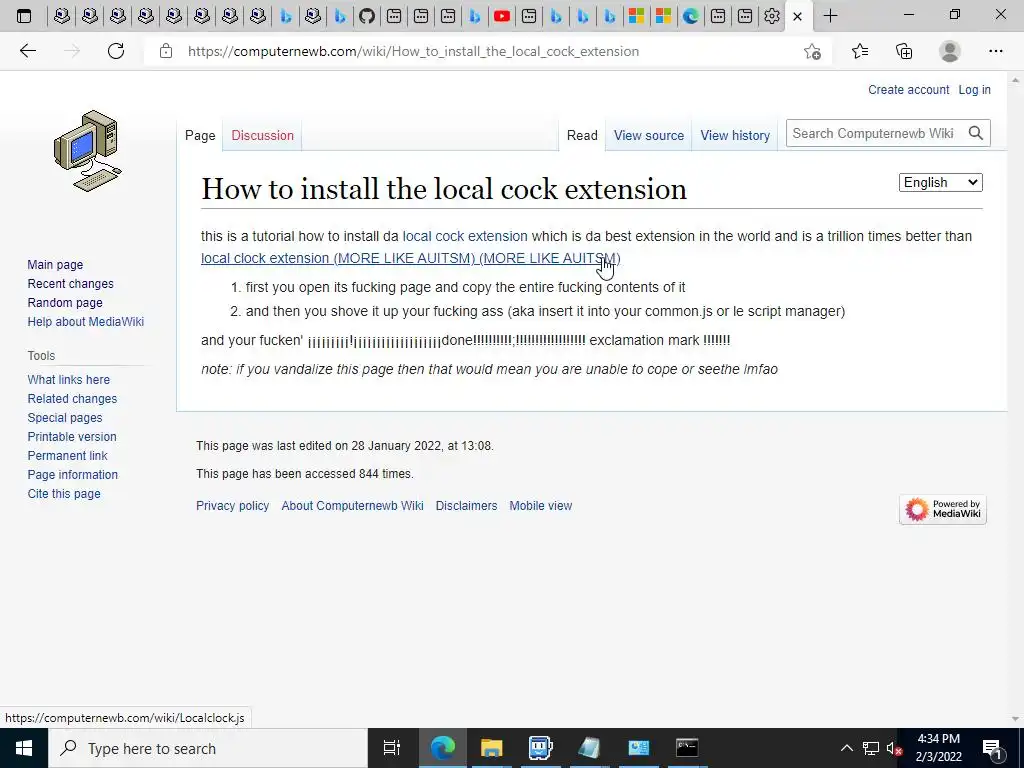Open the Control Panel taskbar icon
Image resolution: width=1024 pixels, height=768 pixels.
(x=638, y=748)
